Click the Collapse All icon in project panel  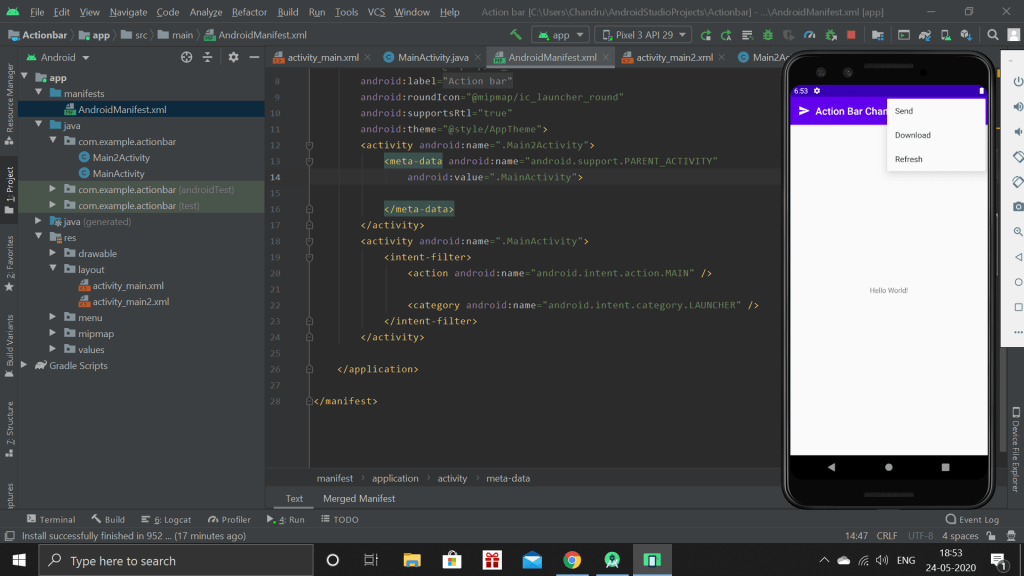coord(209,58)
